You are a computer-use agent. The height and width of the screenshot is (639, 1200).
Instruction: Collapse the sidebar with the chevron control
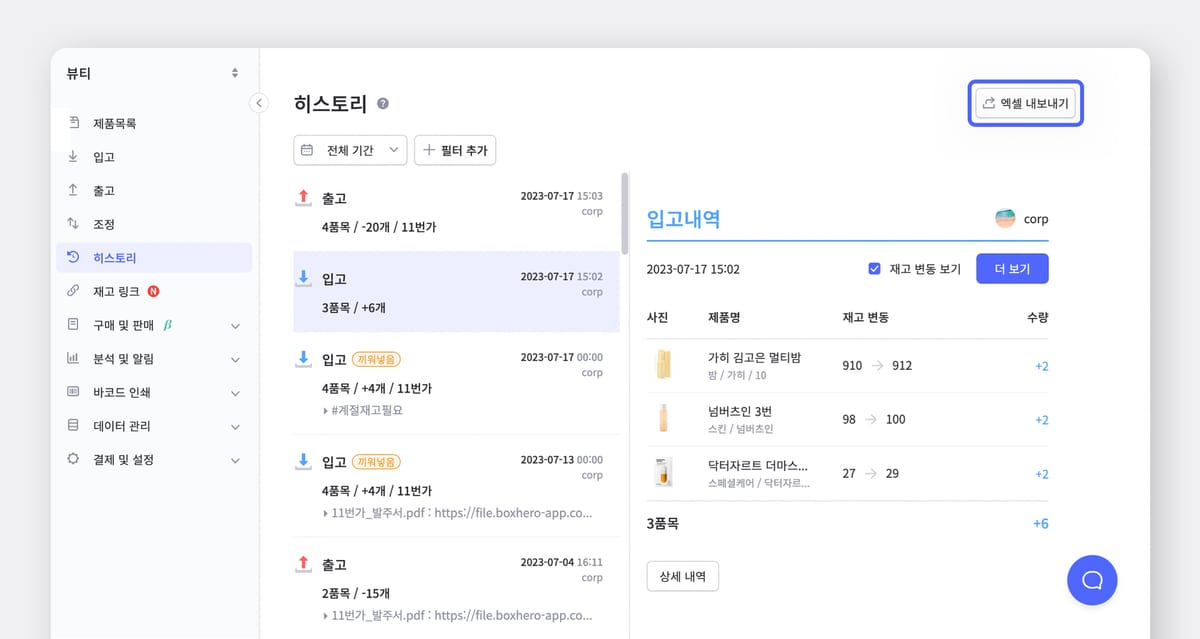click(259, 102)
